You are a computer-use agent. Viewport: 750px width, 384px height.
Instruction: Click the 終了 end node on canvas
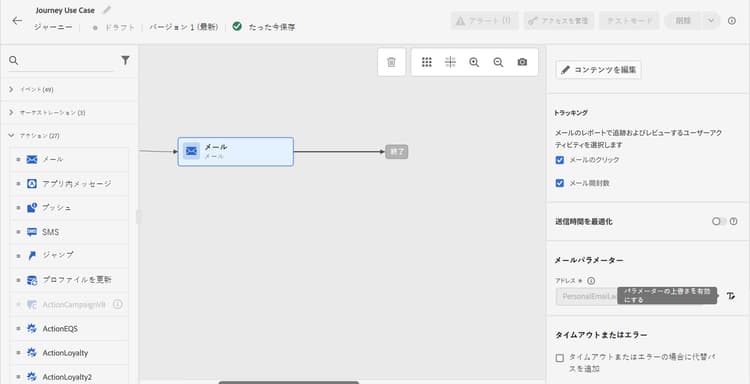(397, 152)
